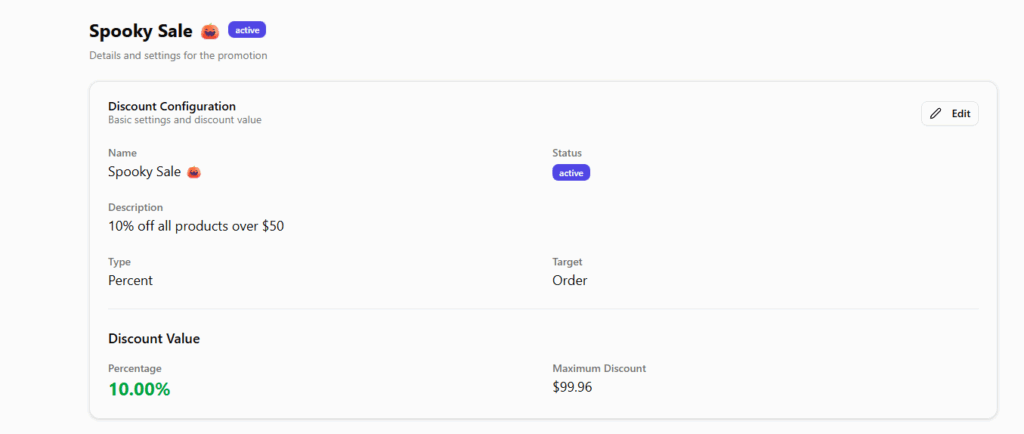Click the Status field label
The image size is (1024, 434).
pyautogui.click(x=566, y=153)
